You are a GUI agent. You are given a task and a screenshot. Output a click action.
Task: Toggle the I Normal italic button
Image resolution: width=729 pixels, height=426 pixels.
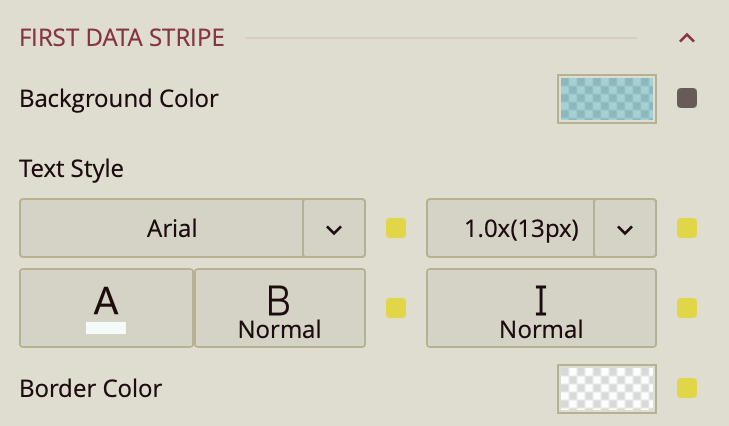[x=541, y=307]
